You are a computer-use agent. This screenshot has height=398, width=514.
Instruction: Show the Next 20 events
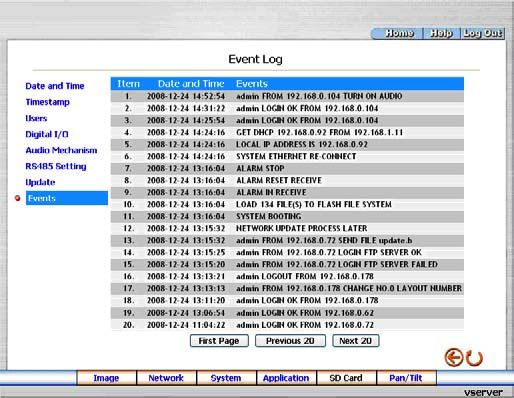pyautogui.click(x=355, y=341)
